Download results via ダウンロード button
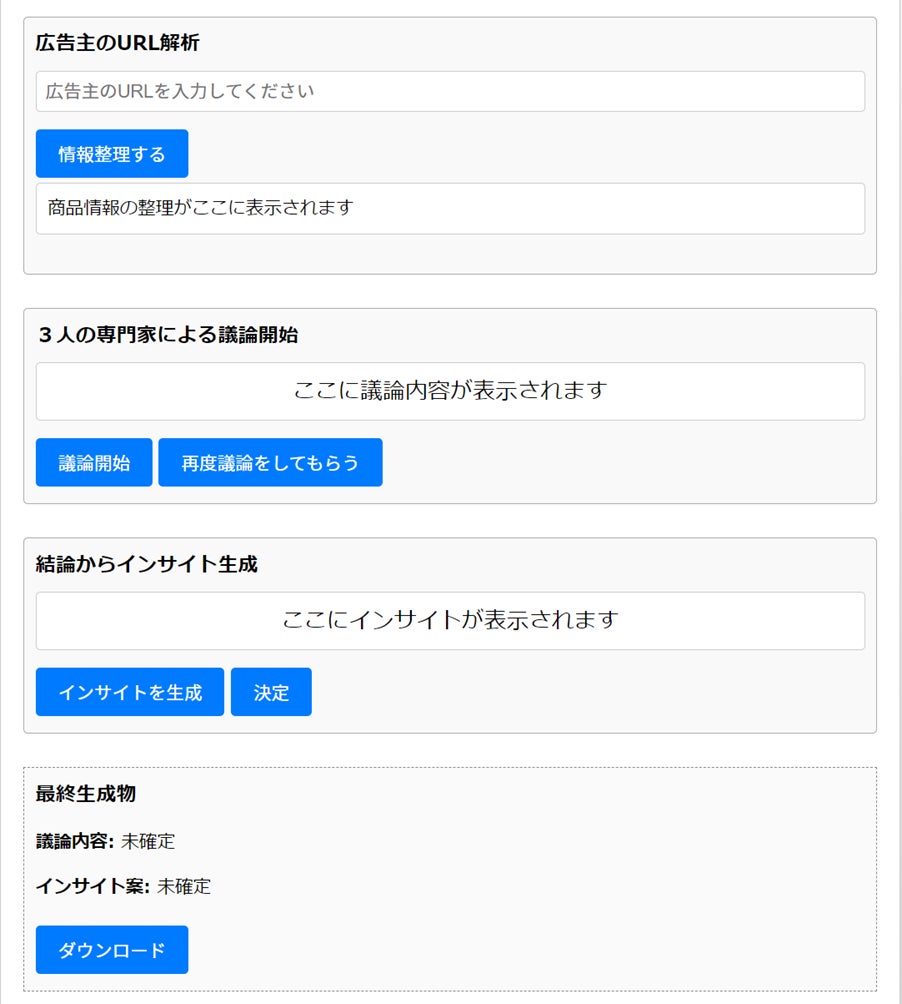Screen dimensions: 902x1004 112,950
